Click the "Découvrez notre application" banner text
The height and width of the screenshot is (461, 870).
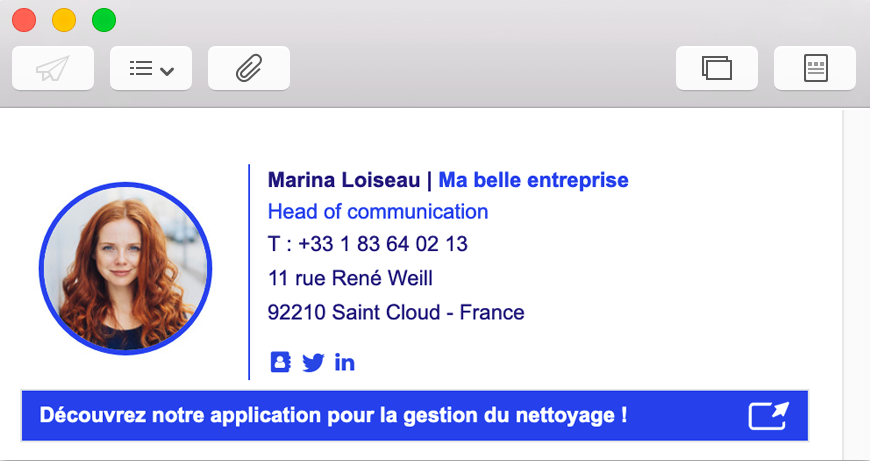tap(333, 415)
